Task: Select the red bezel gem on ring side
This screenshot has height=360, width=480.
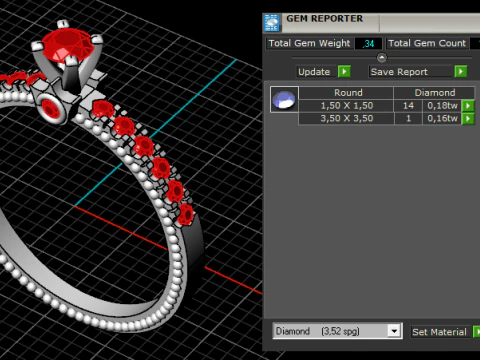Action: pyautogui.click(x=51, y=109)
